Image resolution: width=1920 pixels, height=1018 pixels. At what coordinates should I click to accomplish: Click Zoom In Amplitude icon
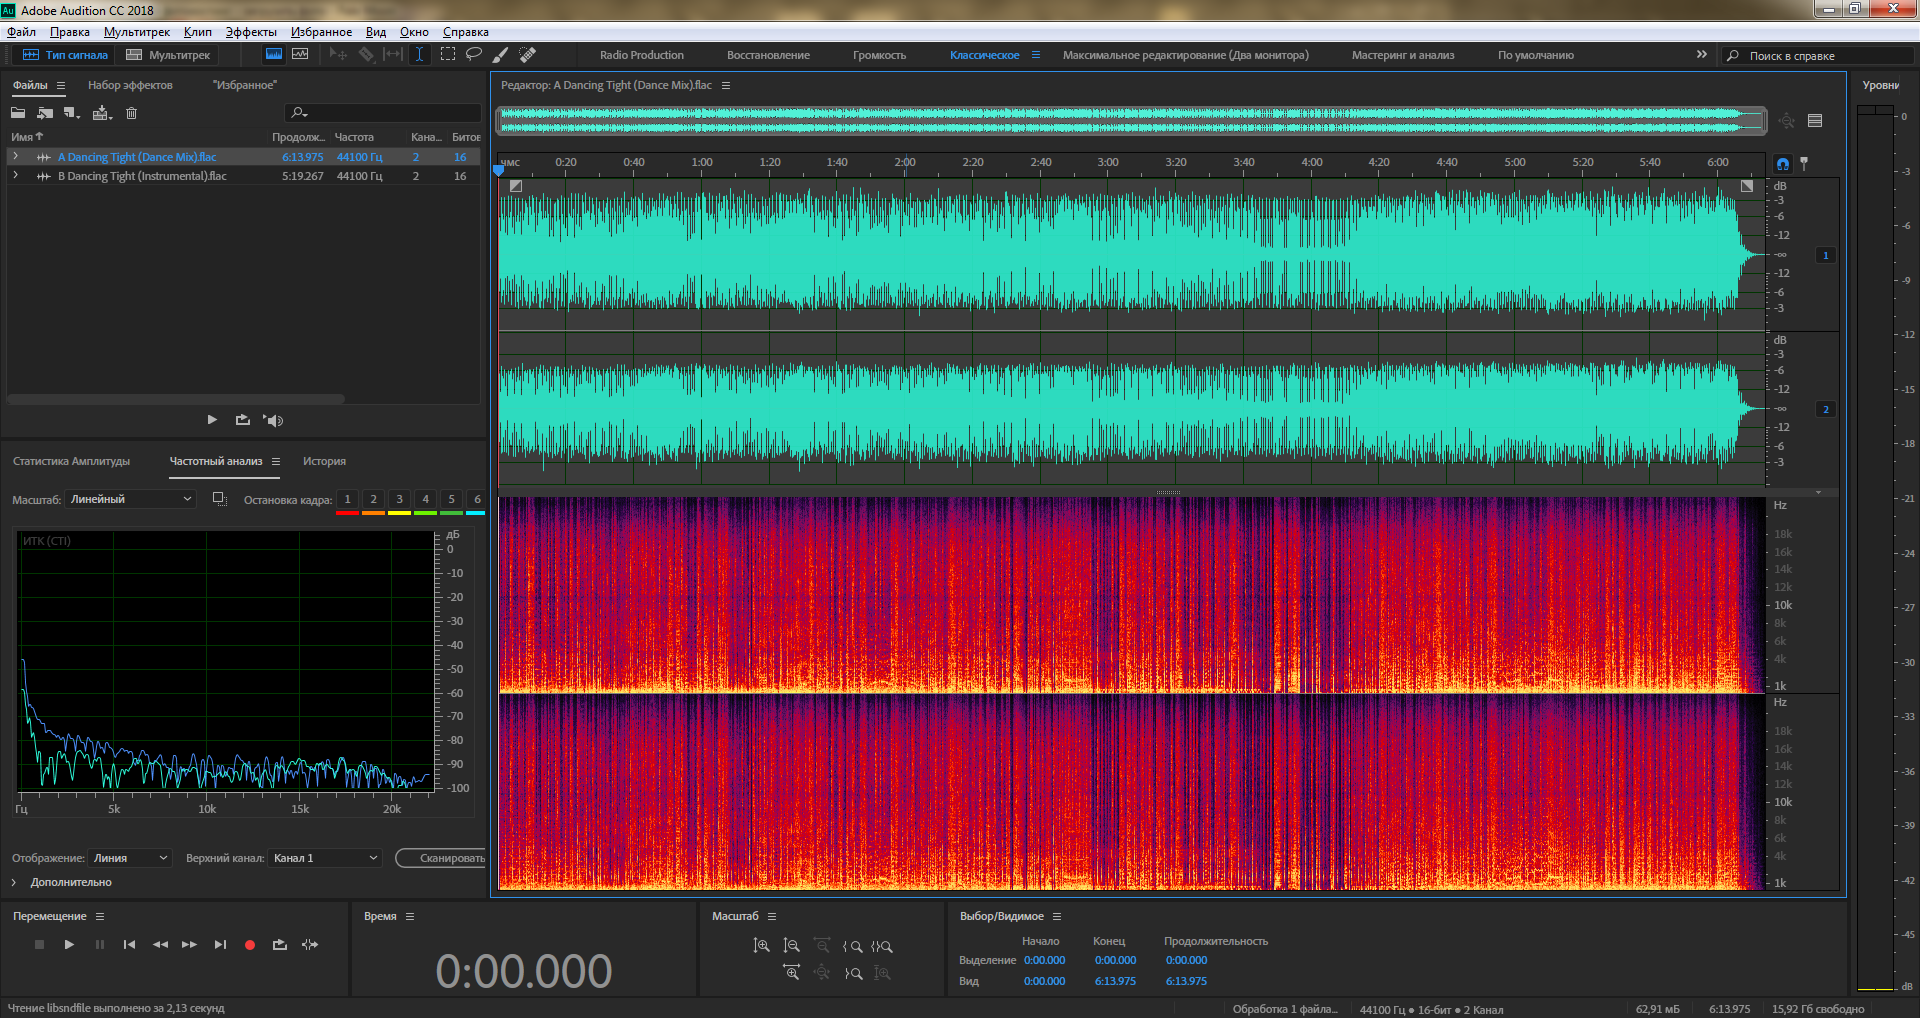[x=762, y=945]
